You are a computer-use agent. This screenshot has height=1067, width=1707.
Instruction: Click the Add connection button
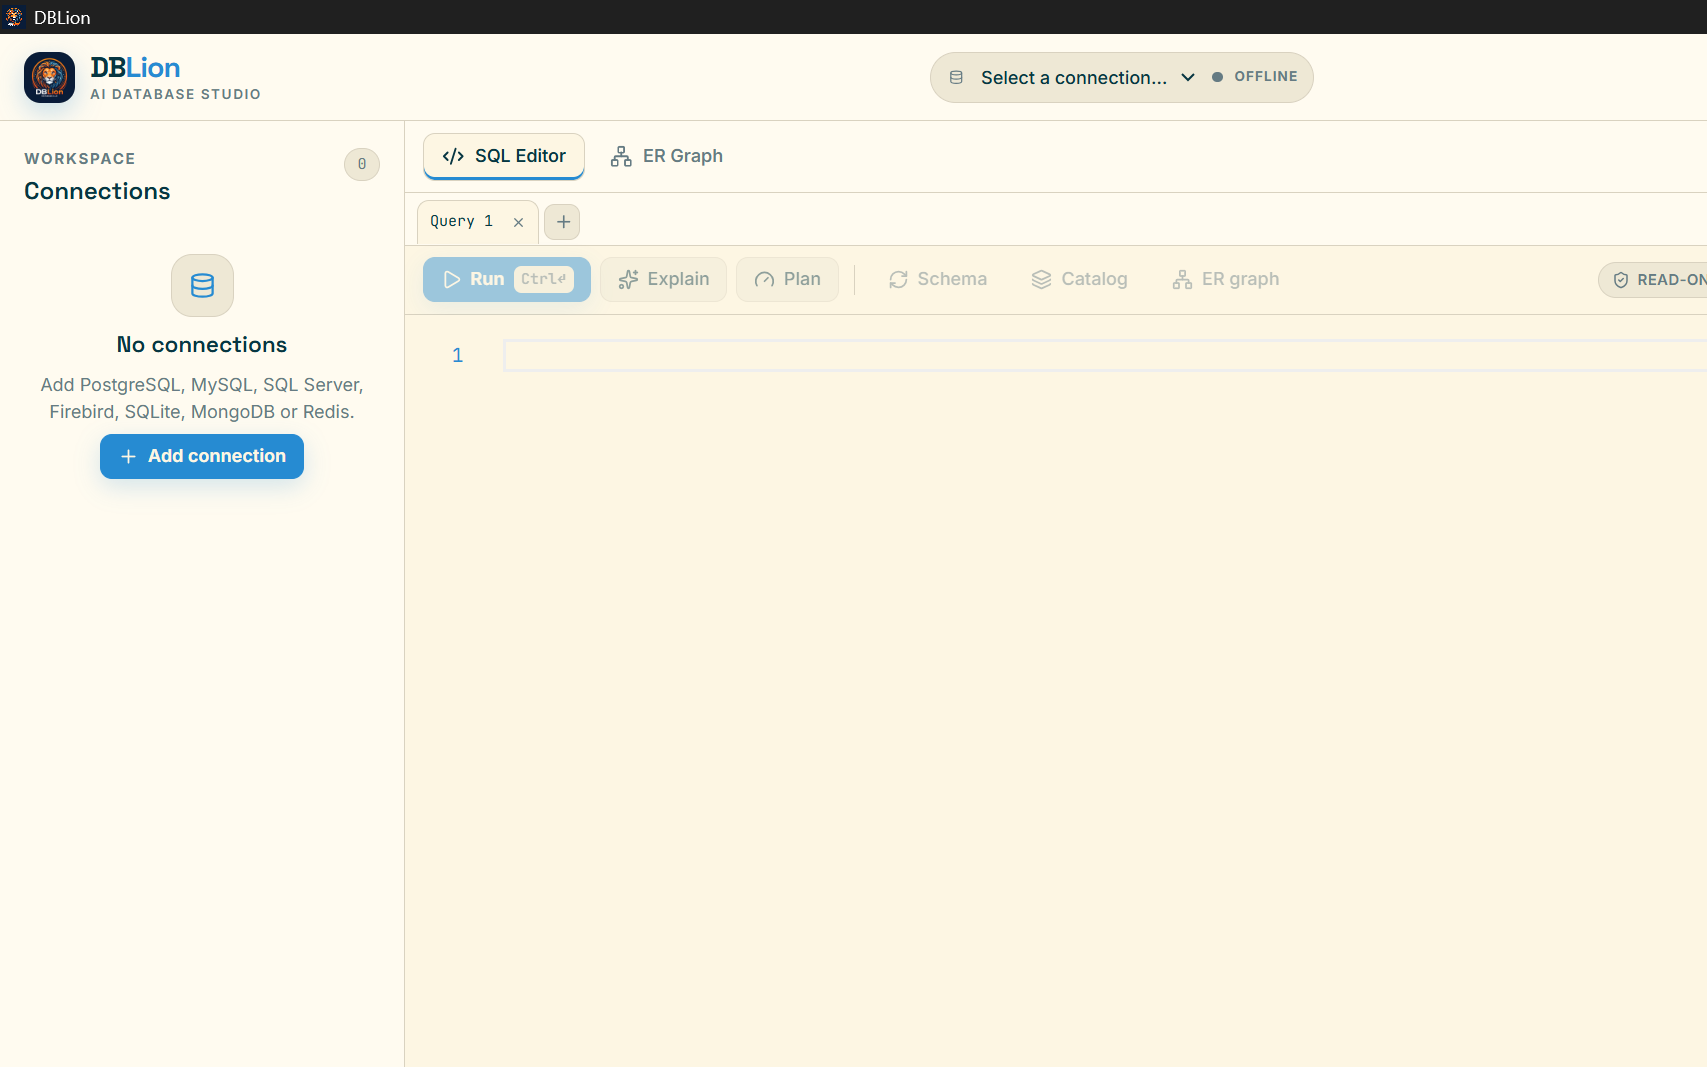click(202, 456)
